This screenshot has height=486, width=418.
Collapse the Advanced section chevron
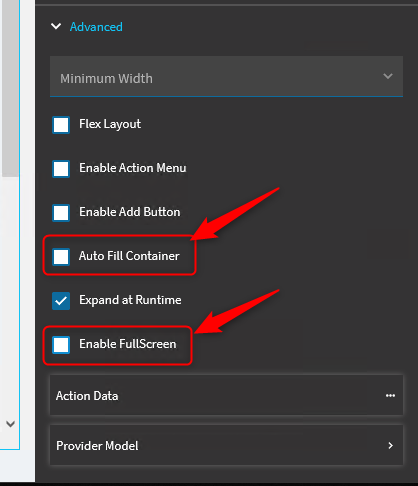56,26
